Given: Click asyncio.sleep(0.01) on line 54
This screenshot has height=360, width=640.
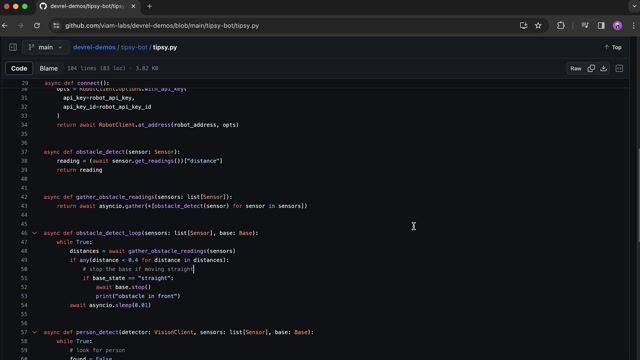Looking at the screenshot, I should (x=120, y=305).
